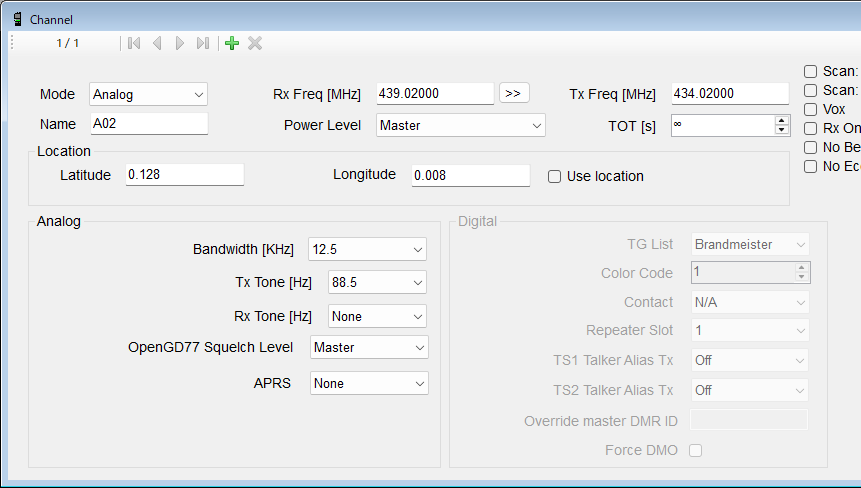Viewport: 861px width, 488px height.
Task: Open the APRS dropdown
Action: (368, 383)
